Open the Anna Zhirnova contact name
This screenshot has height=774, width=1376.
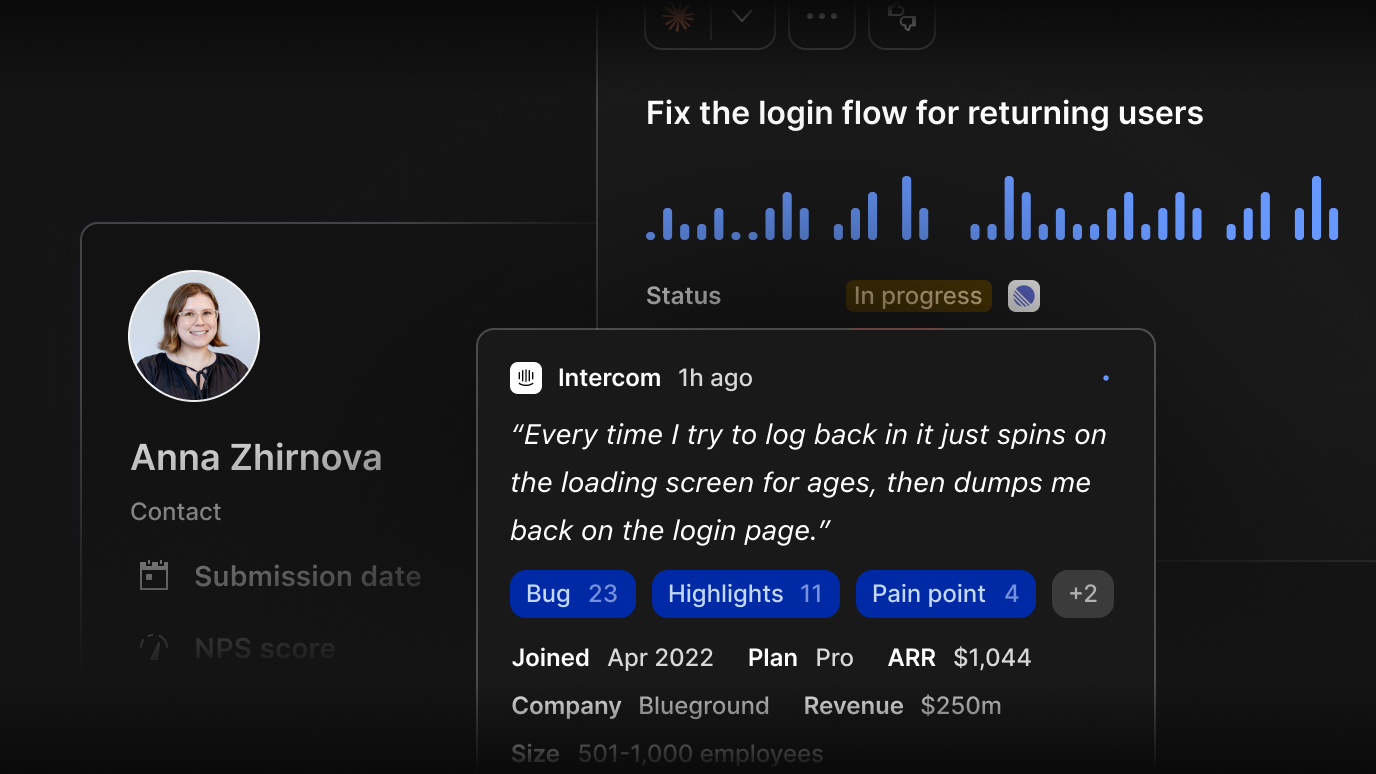pos(256,458)
